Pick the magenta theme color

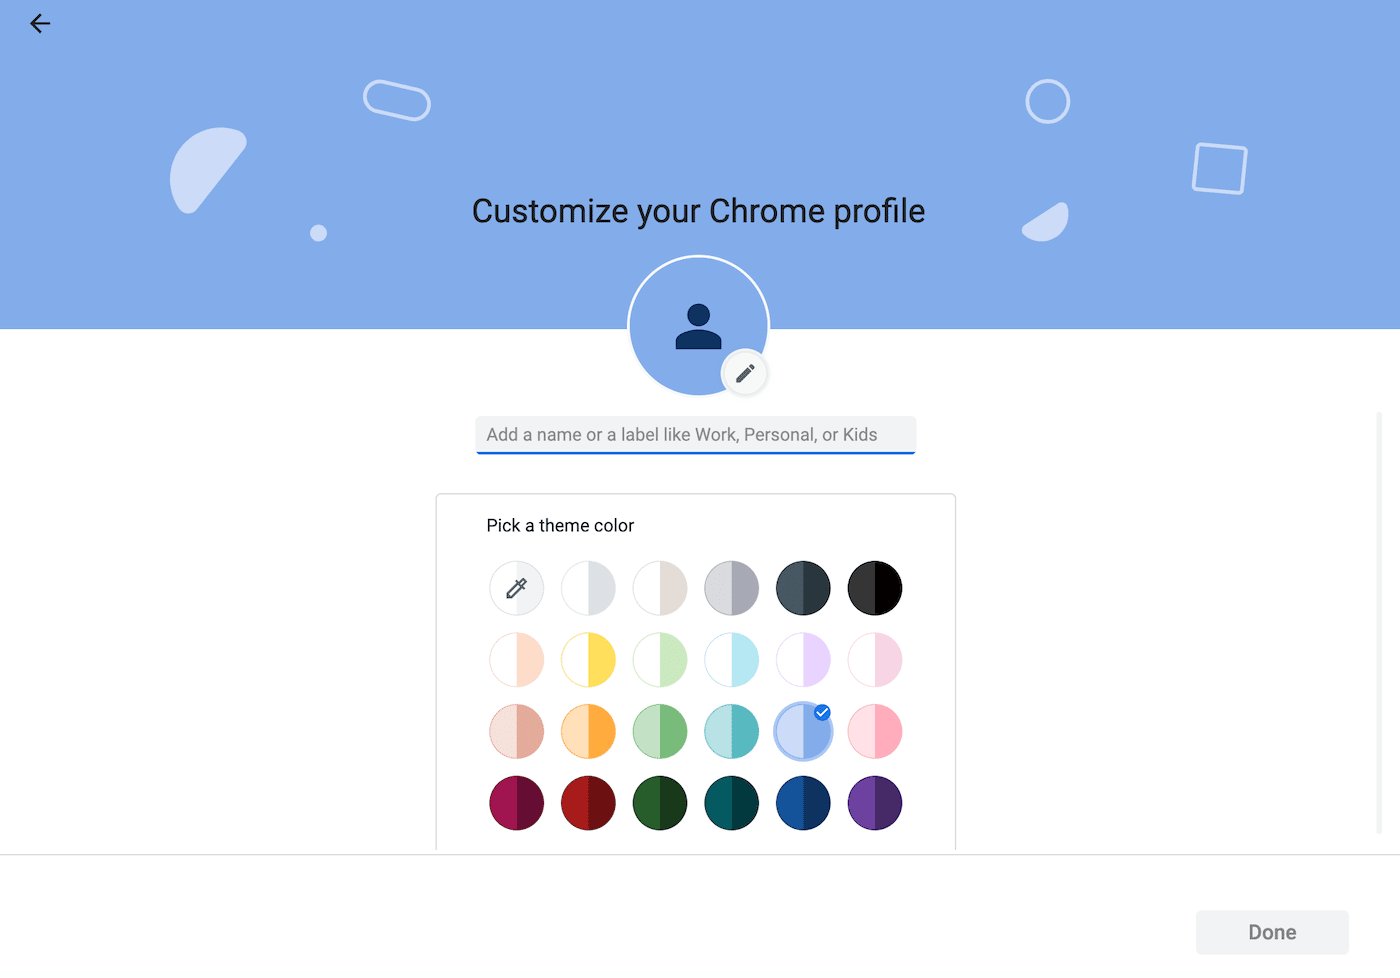point(516,803)
